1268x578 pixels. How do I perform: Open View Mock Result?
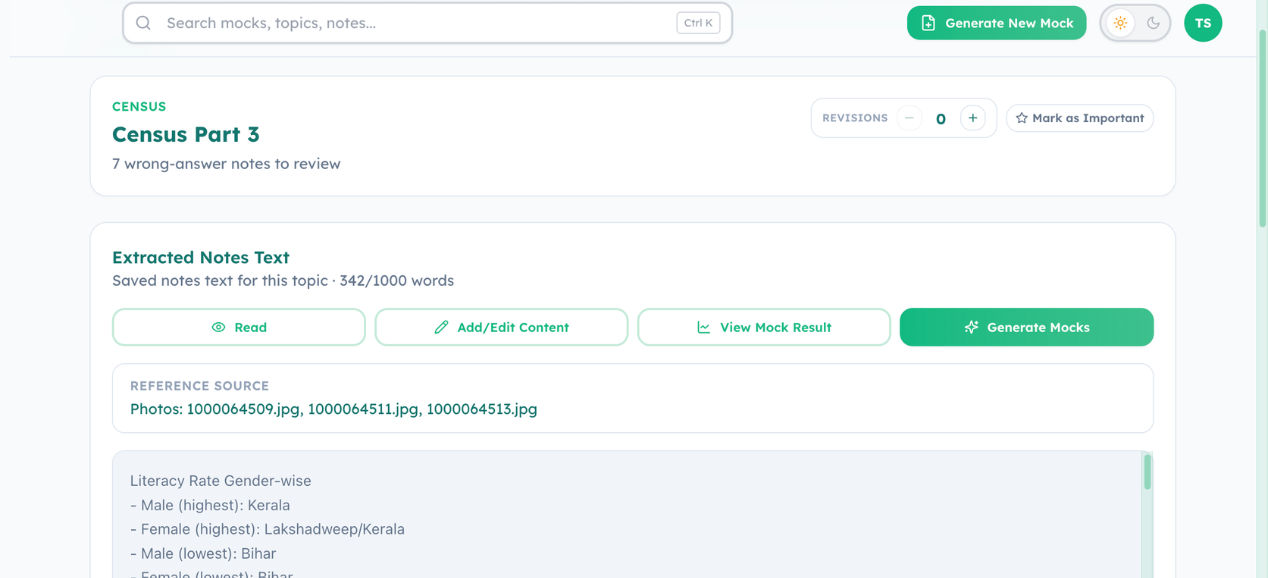(x=764, y=327)
